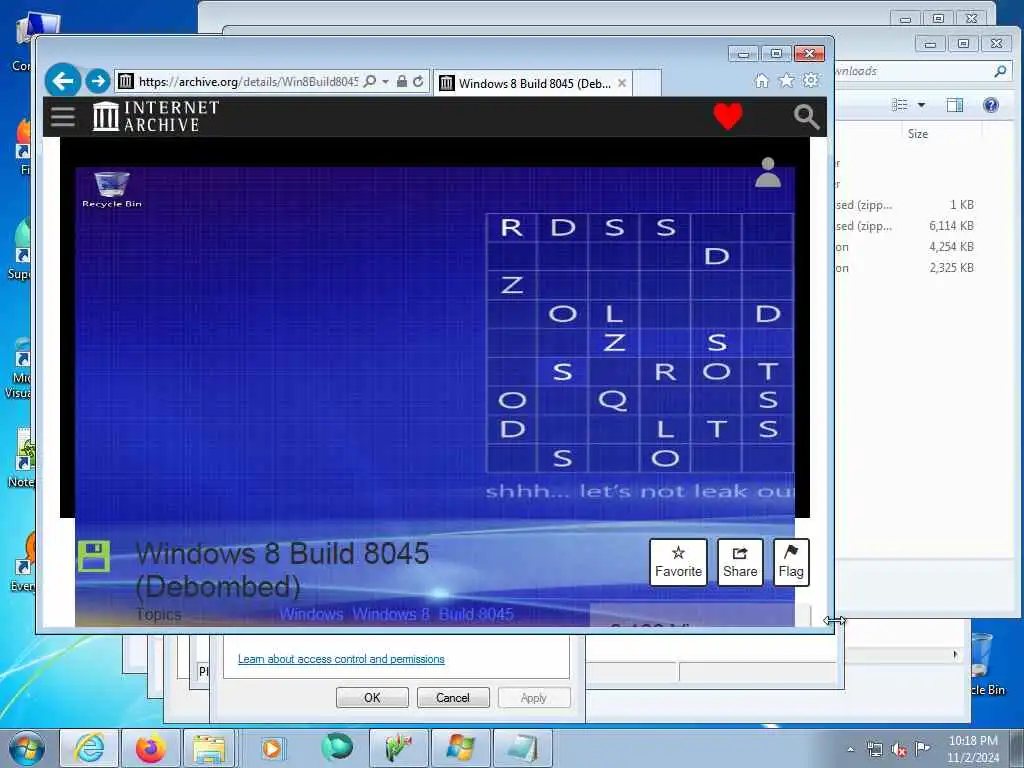This screenshot has height=768, width=1024.
Task: Close the Windows 8 Build 8045 tab
Action: (x=622, y=83)
